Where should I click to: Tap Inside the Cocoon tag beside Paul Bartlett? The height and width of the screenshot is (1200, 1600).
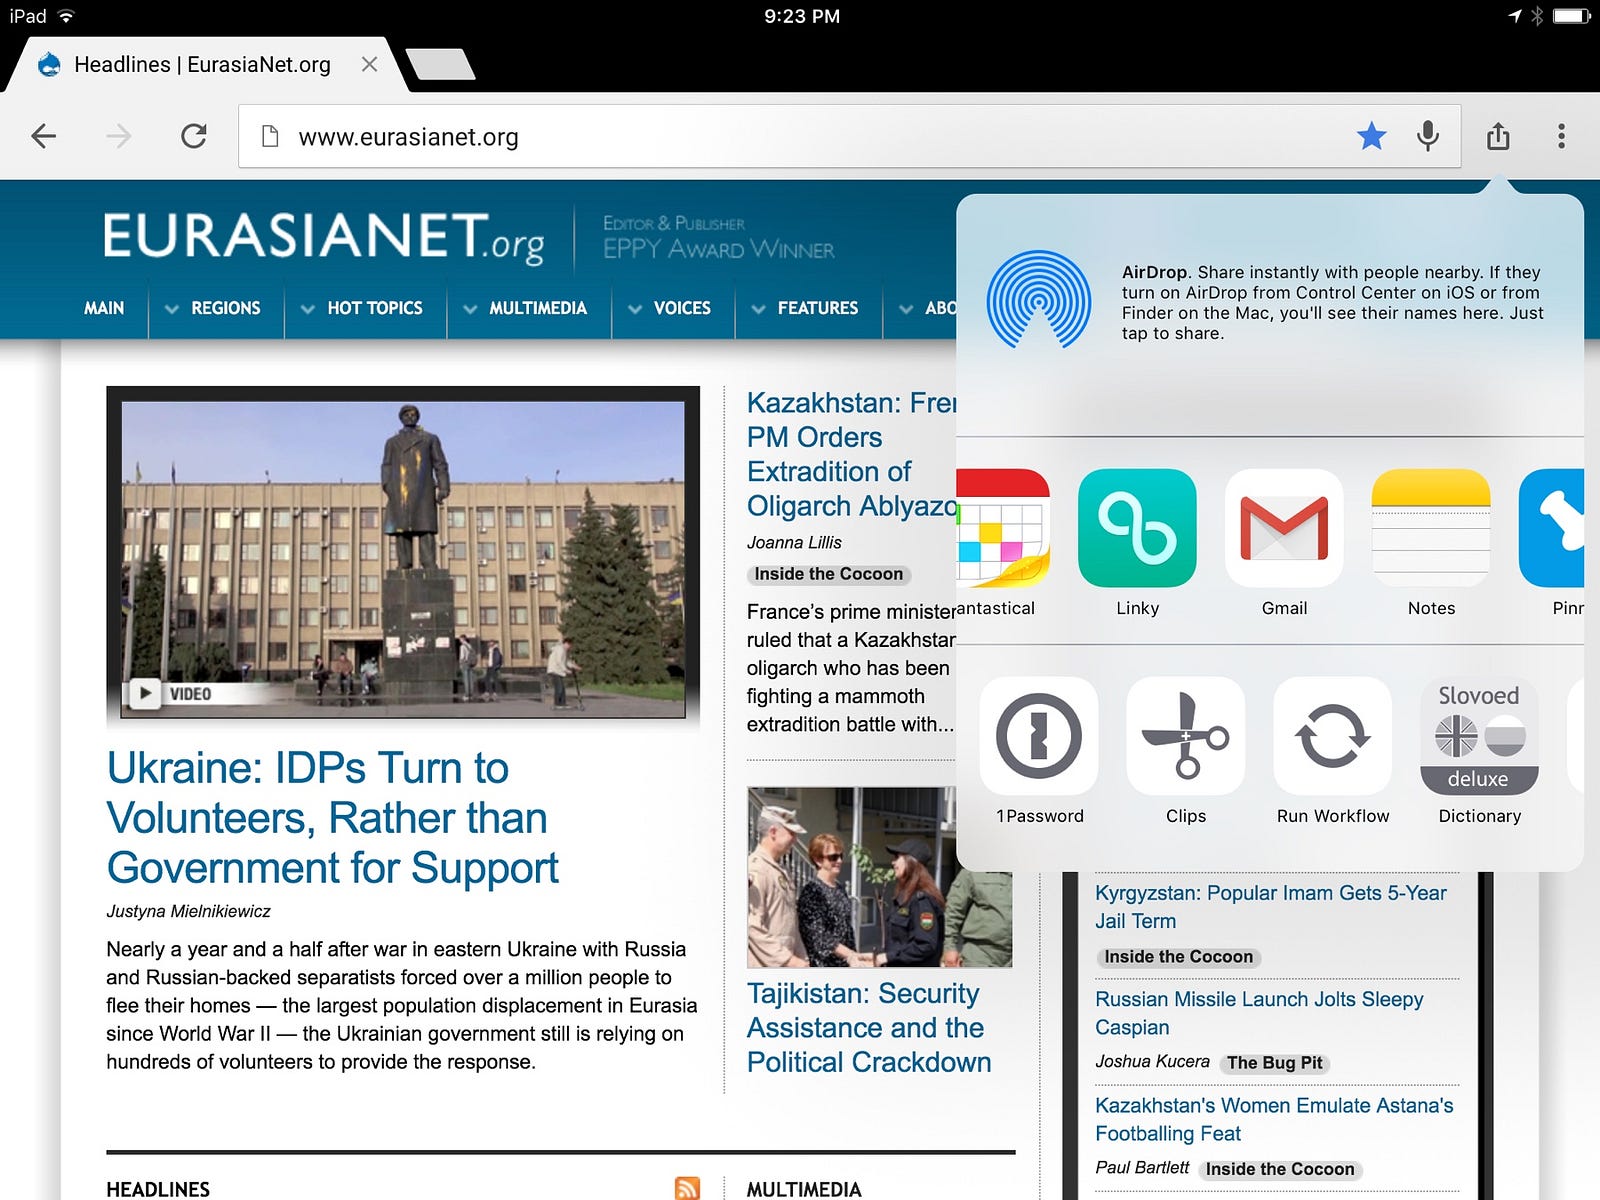(x=1280, y=1169)
